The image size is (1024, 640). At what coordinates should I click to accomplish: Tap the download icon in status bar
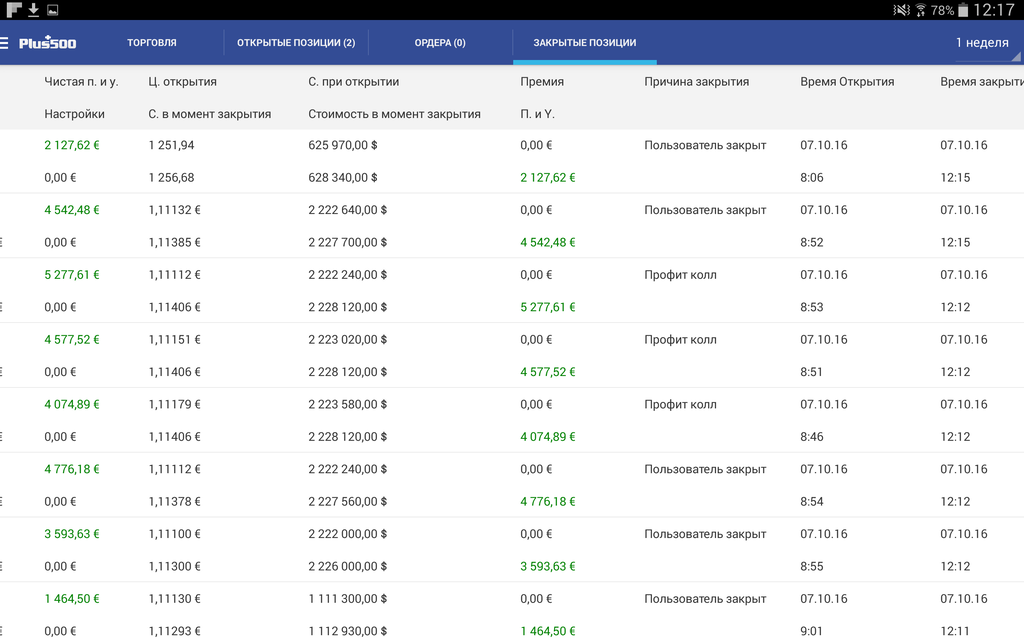(x=33, y=10)
